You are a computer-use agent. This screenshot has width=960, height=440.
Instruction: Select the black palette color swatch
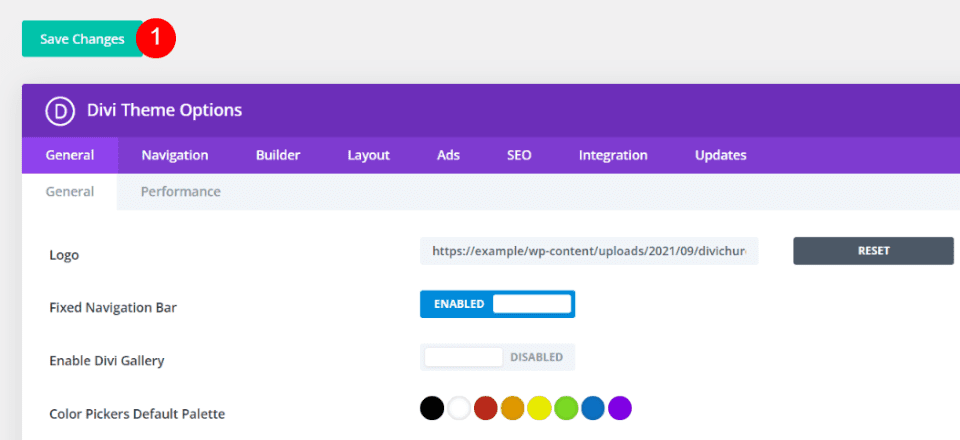pyautogui.click(x=432, y=408)
